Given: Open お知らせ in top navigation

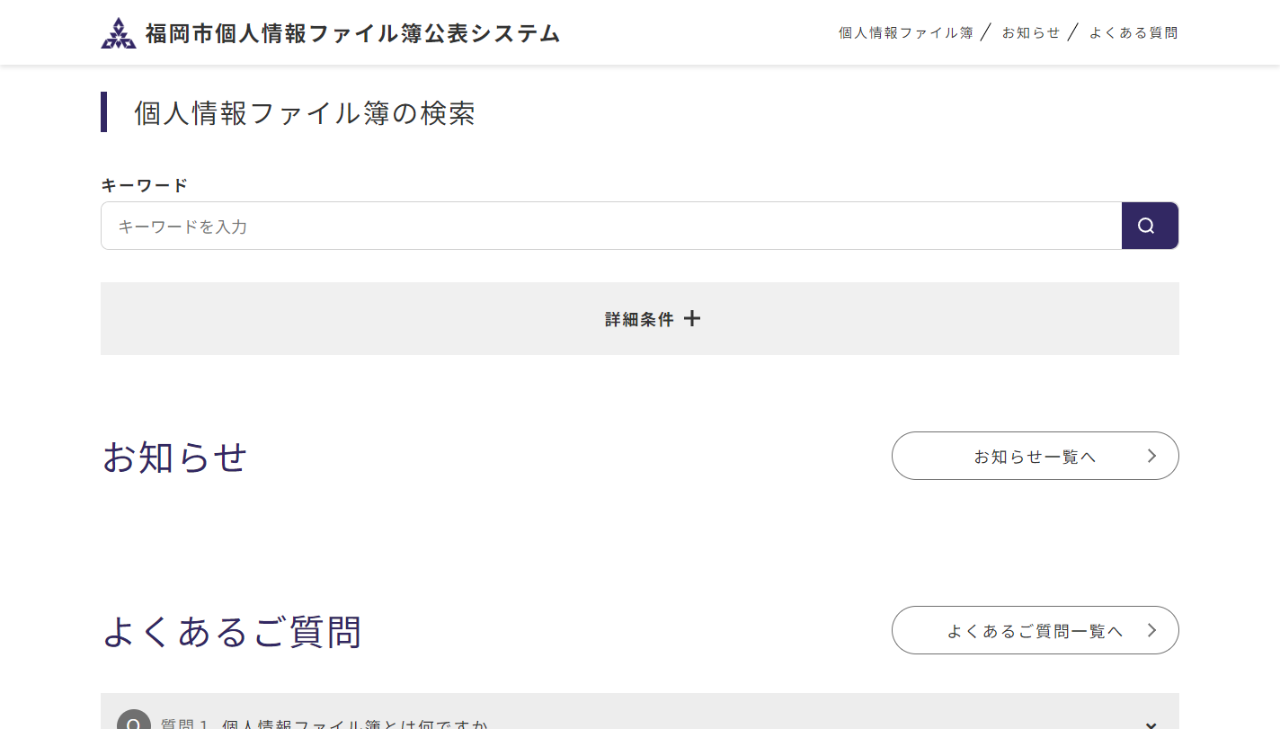Looking at the screenshot, I should pyautogui.click(x=1031, y=33).
